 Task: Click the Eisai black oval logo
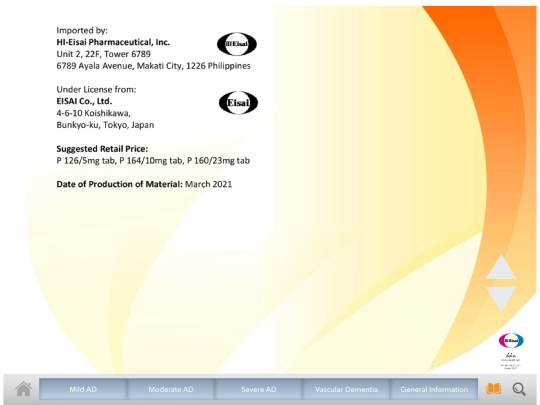click(x=238, y=103)
